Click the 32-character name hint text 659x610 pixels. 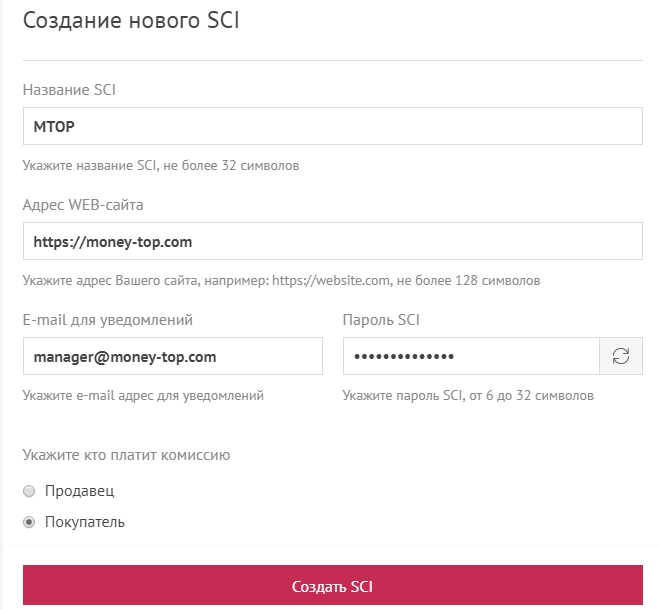pos(161,165)
